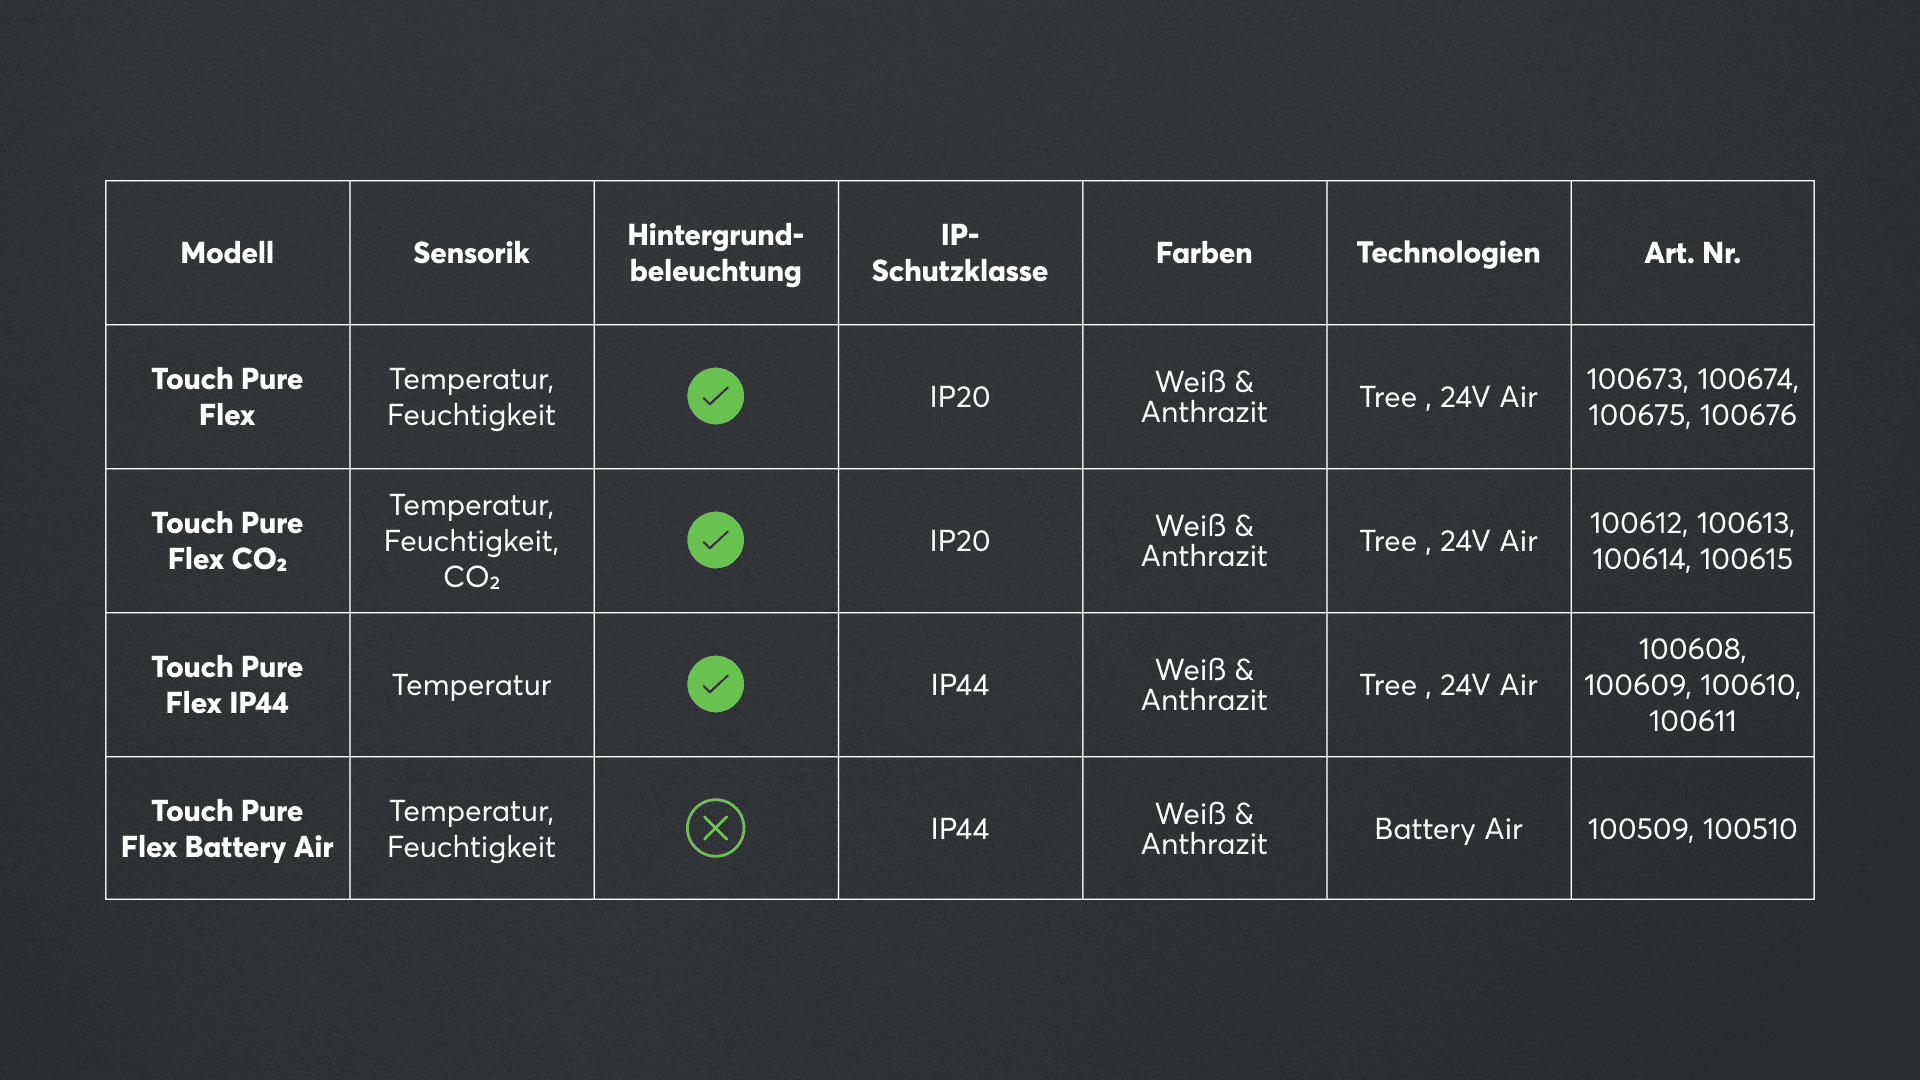The image size is (1920, 1080).
Task: Select the Touch Pure Flex IP44 model cell
Action: tap(227, 685)
